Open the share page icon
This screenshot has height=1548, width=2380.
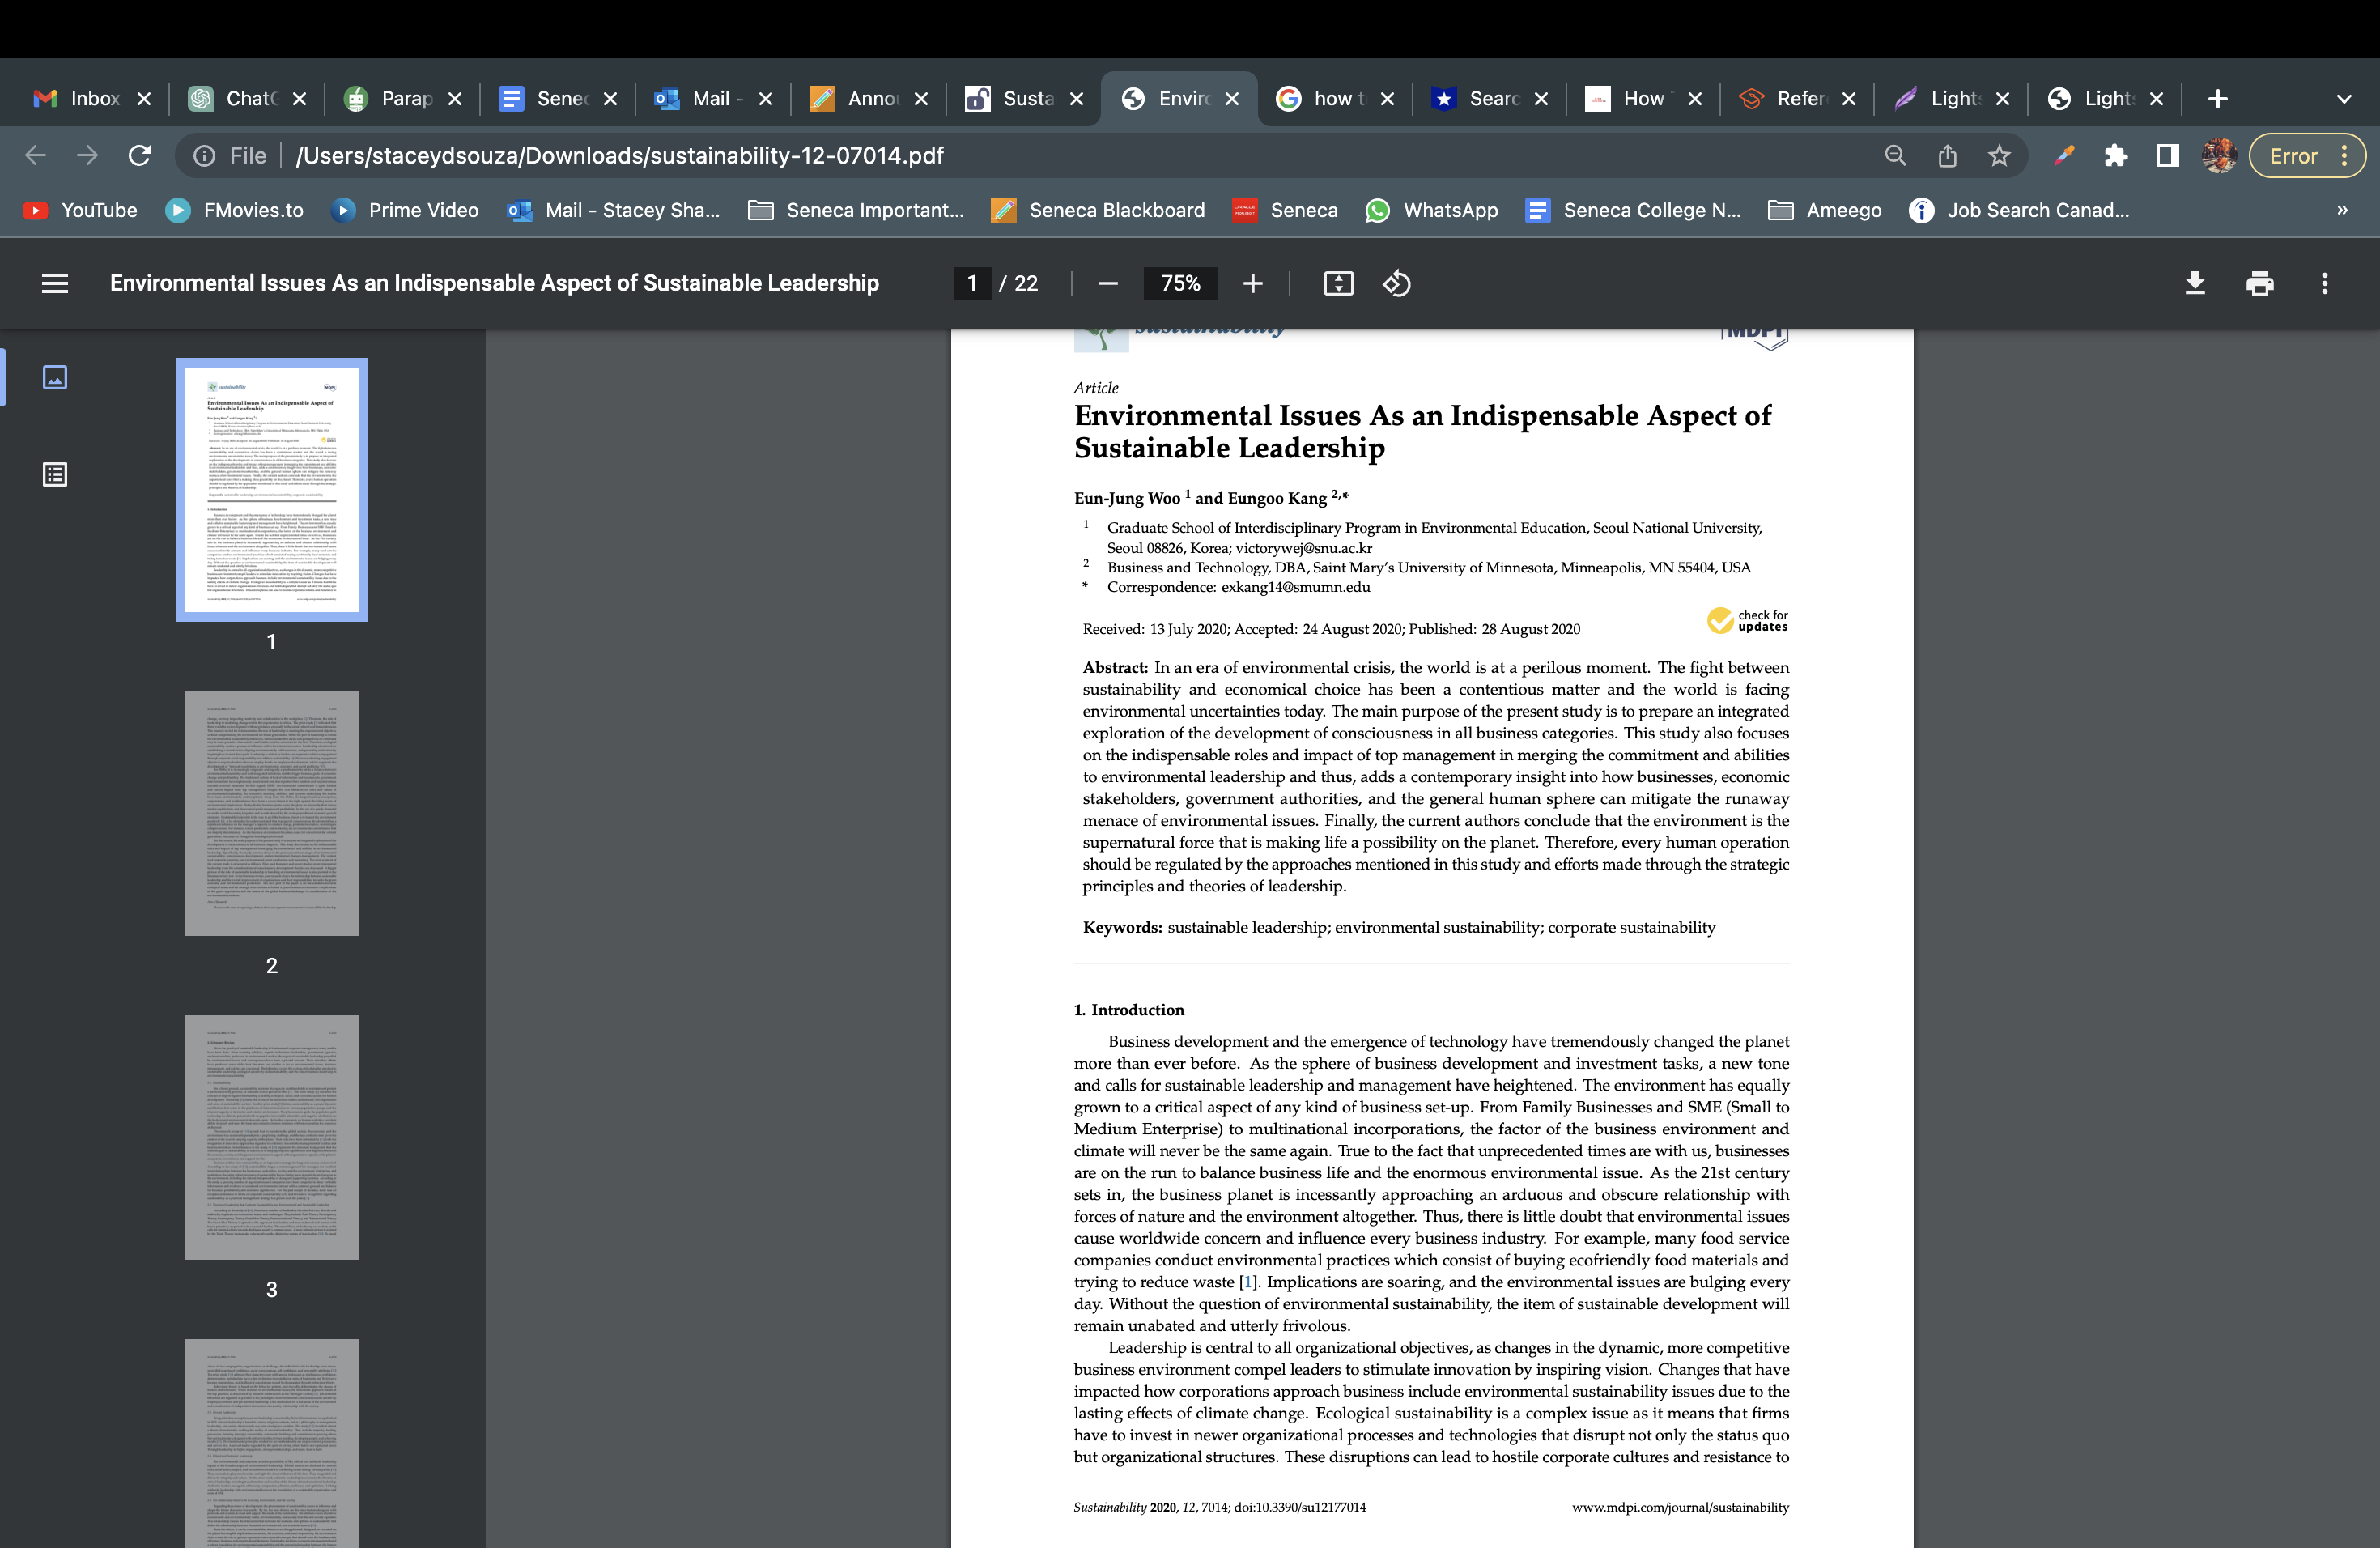(1947, 155)
